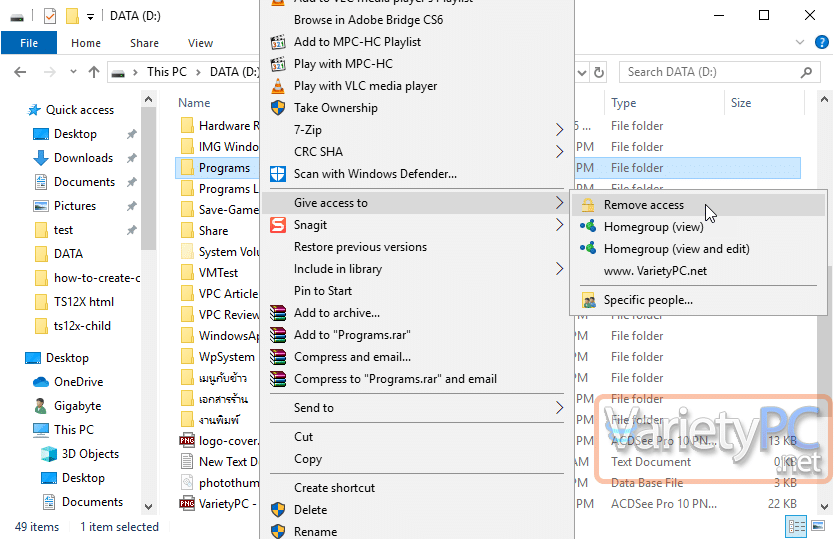Click the Windows Defender shield icon
The width and height of the screenshot is (834, 539).
pos(277,174)
